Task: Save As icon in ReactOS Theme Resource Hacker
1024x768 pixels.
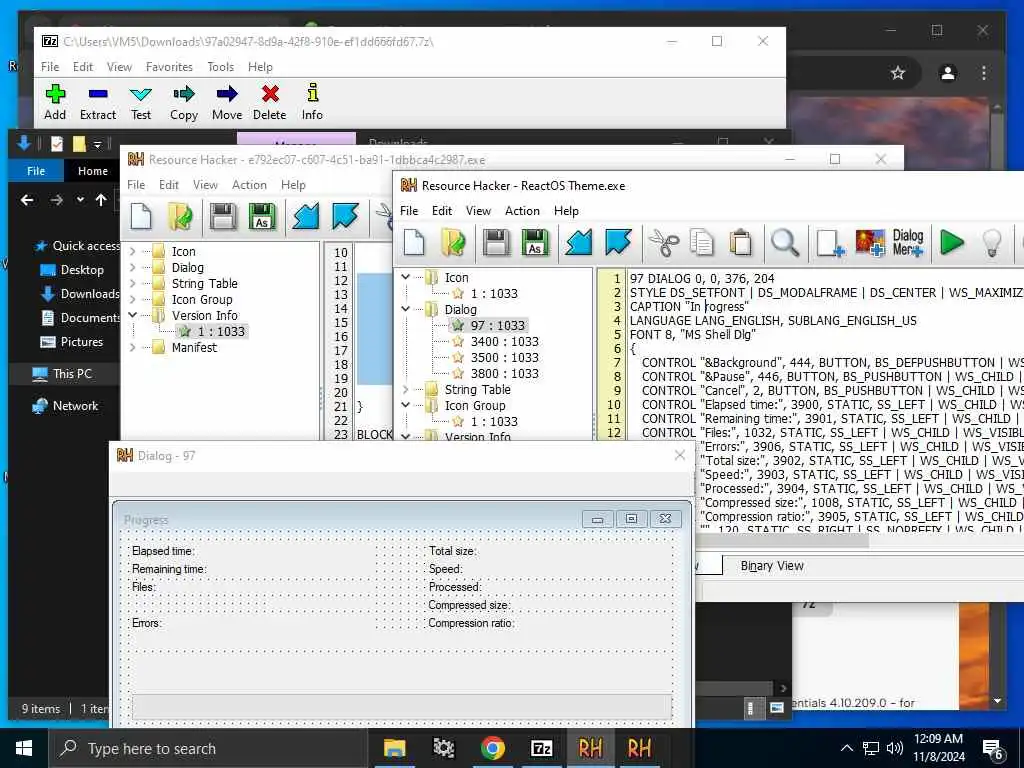Action: (x=535, y=242)
